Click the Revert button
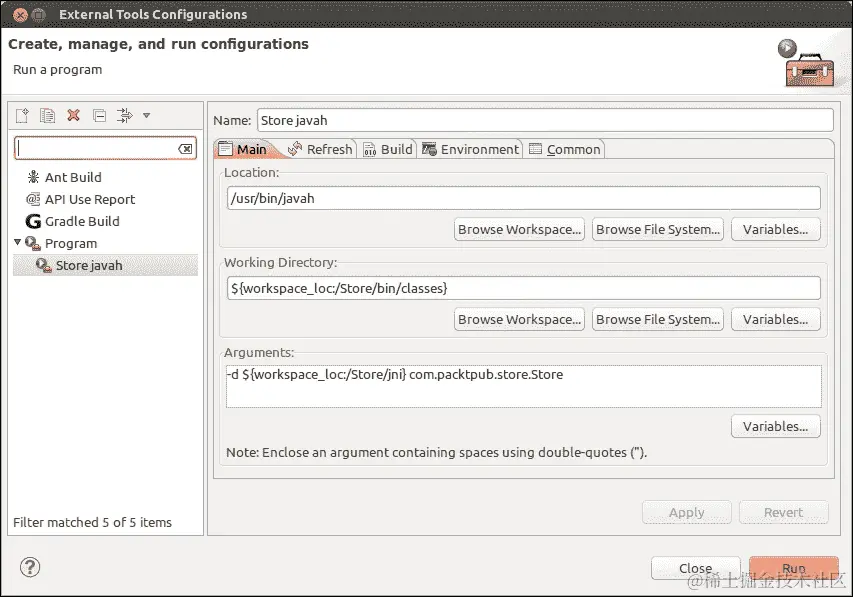 (783, 513)
